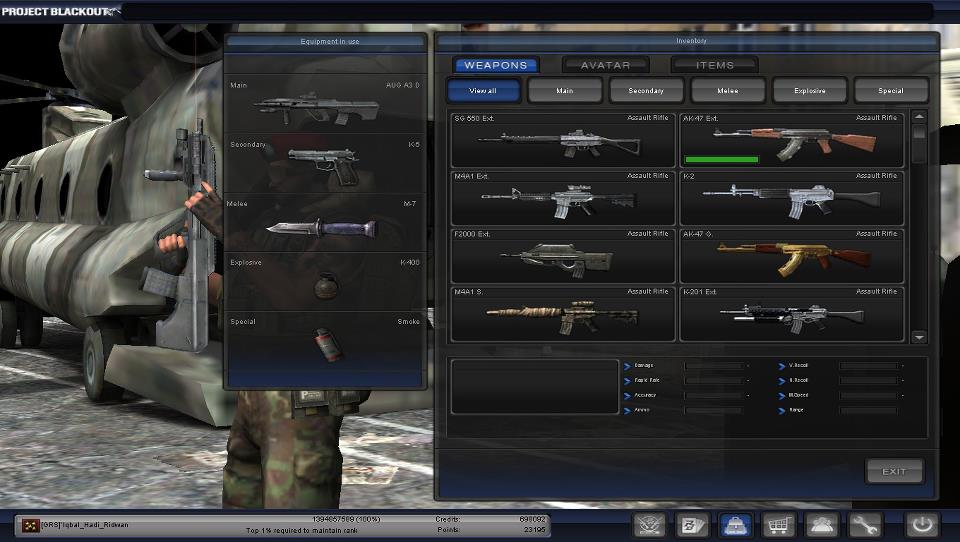Click the EXIT button
Image resolution: width=960 pixels, height=542 pixels.
pos(894,471)
